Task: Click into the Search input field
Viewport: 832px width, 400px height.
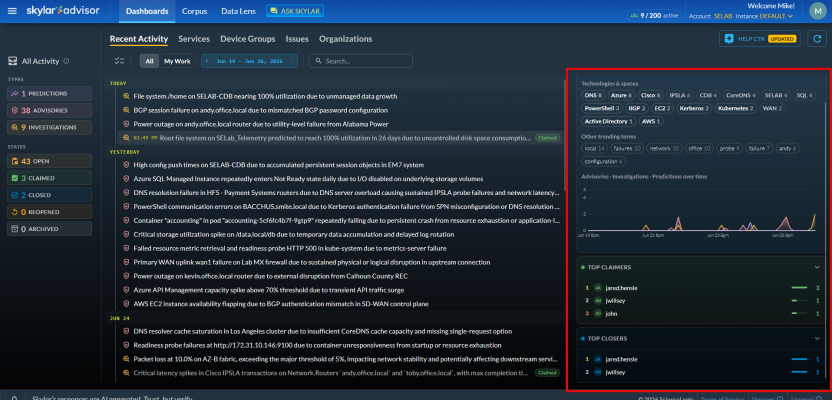Action: tap(361, 61)
